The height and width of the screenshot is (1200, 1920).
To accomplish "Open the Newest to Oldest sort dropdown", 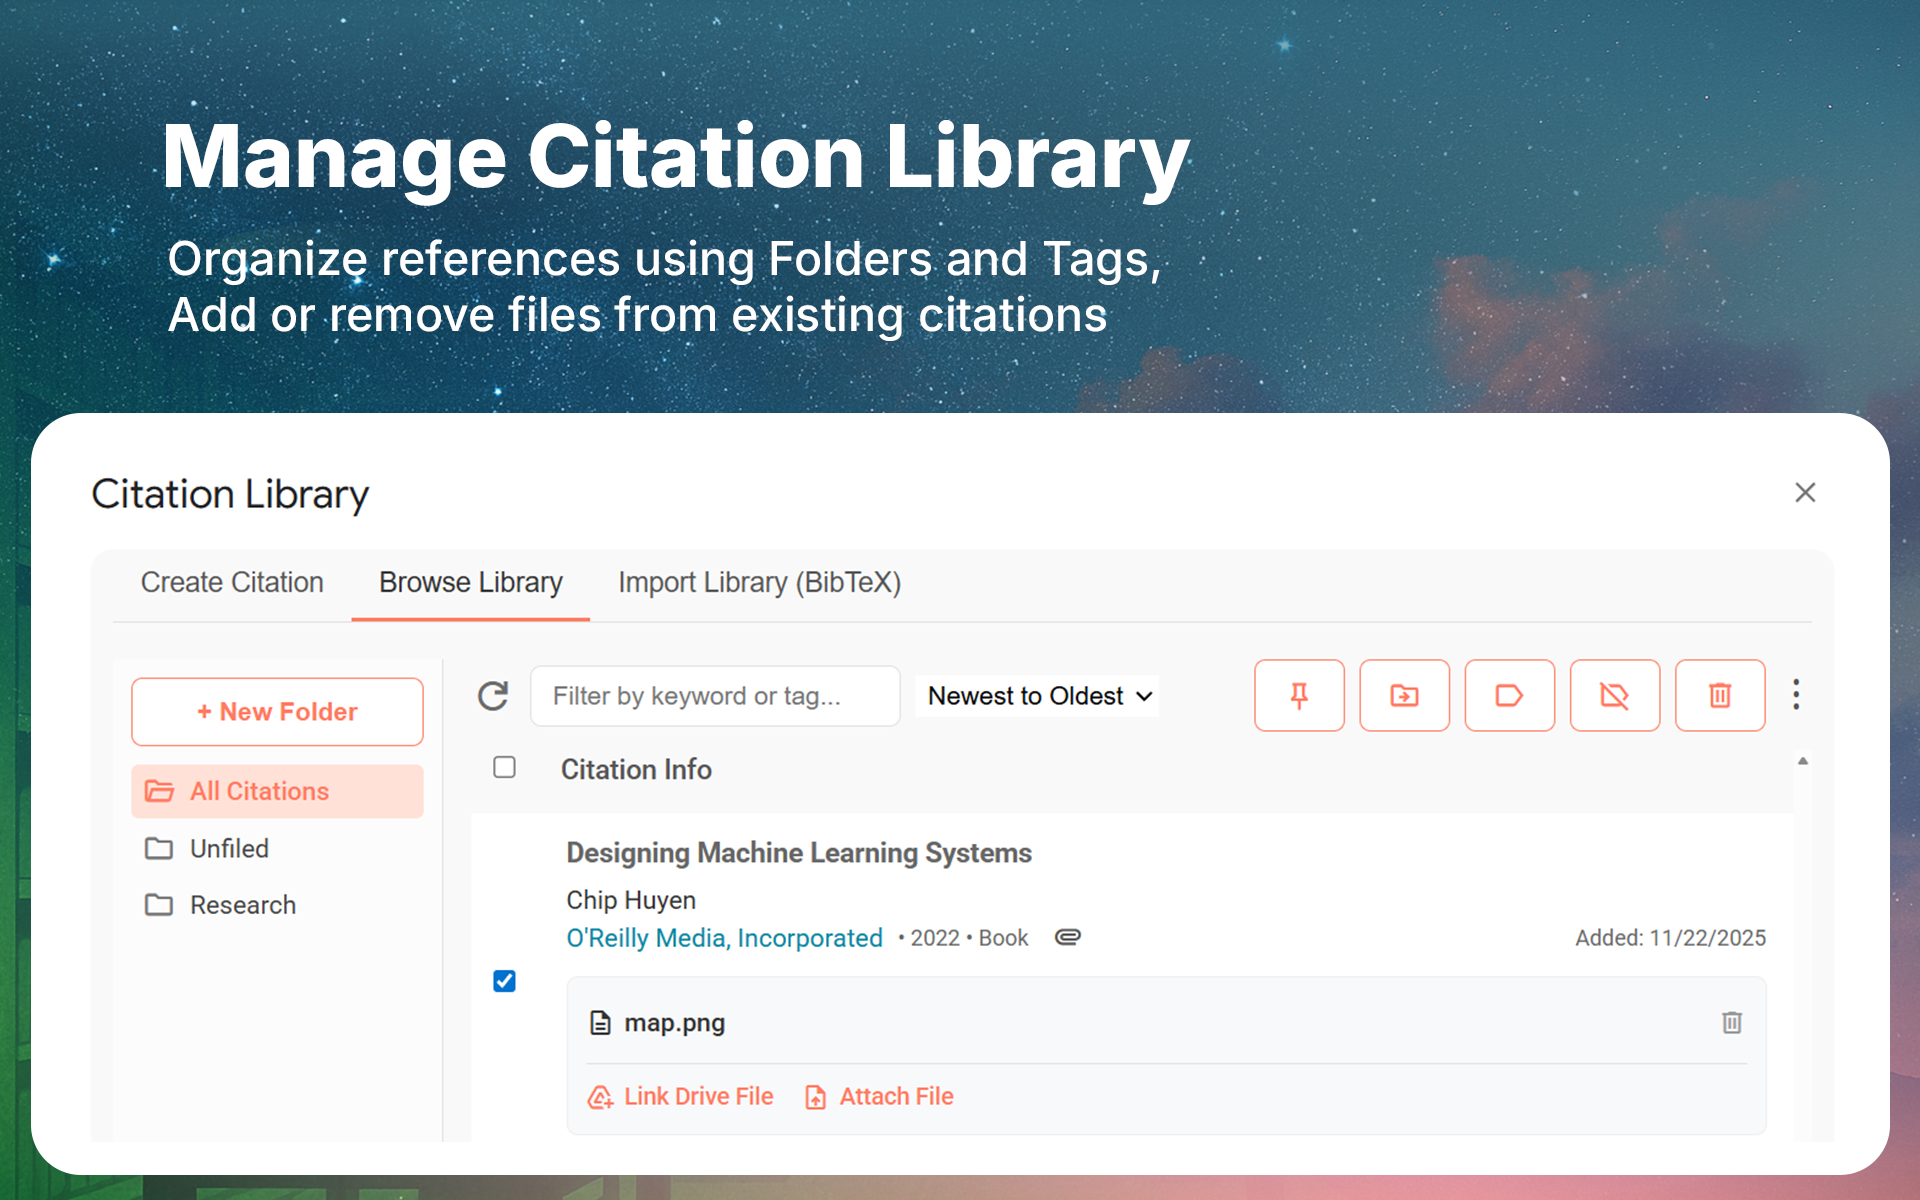I will coord(1038,696).
